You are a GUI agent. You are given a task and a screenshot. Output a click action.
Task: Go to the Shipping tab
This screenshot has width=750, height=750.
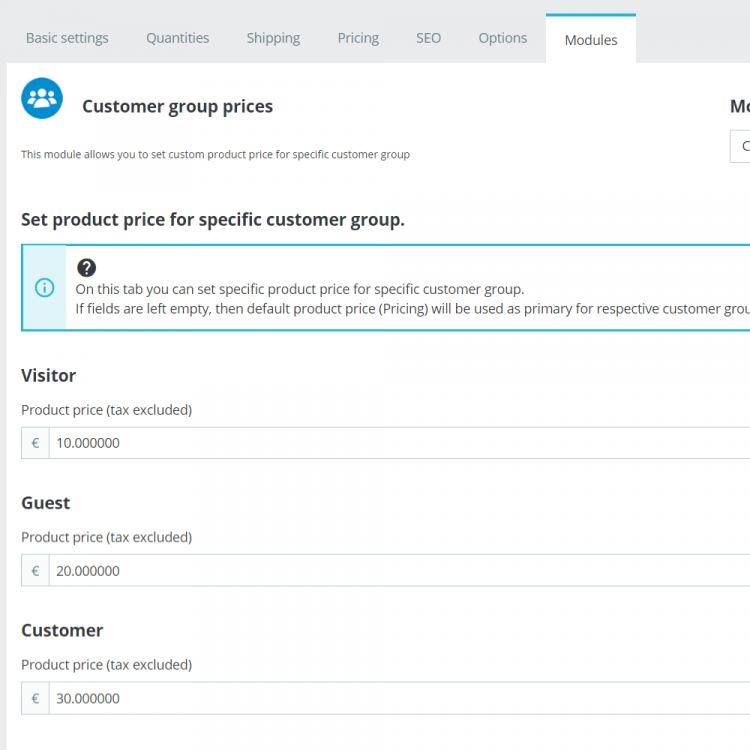pos(273,38)
